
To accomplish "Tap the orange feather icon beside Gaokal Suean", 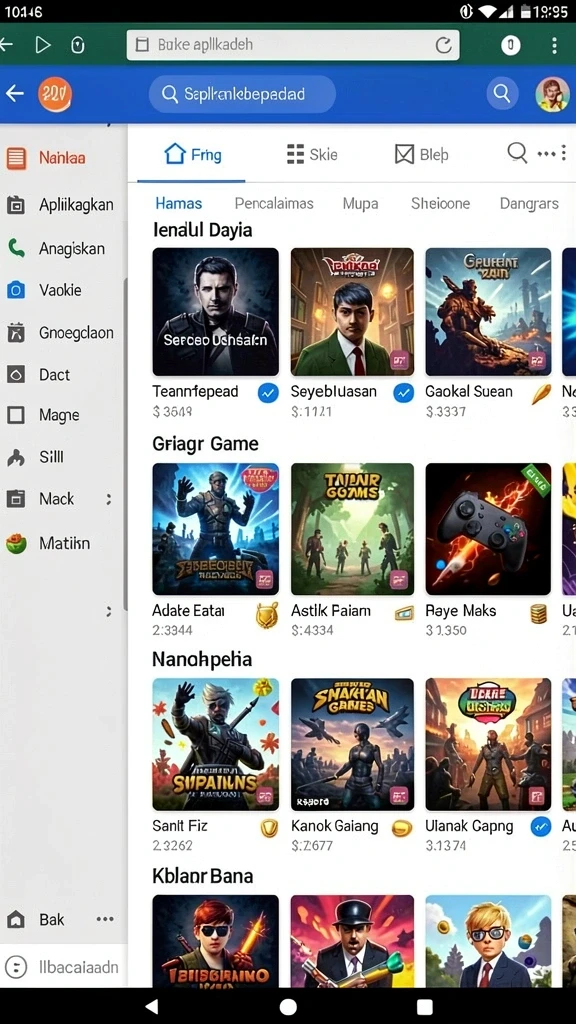I will point(541,393).
